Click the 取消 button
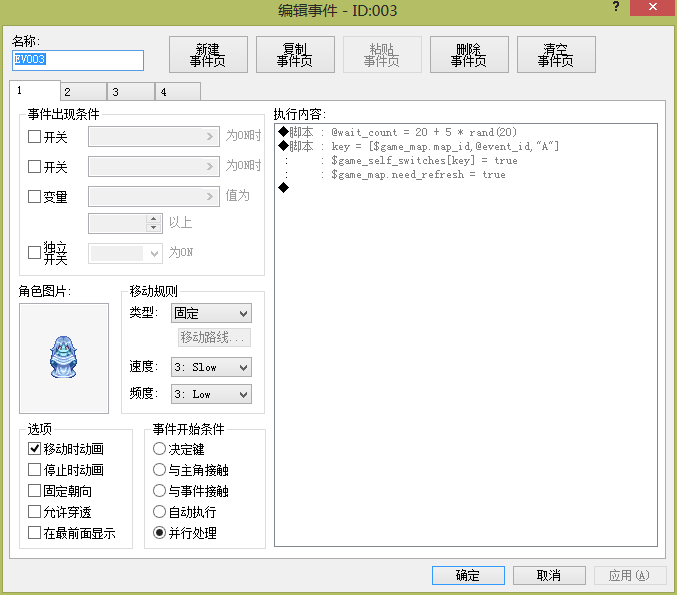The height and width of the screenshot is (595, 677). tap(549, 575)
